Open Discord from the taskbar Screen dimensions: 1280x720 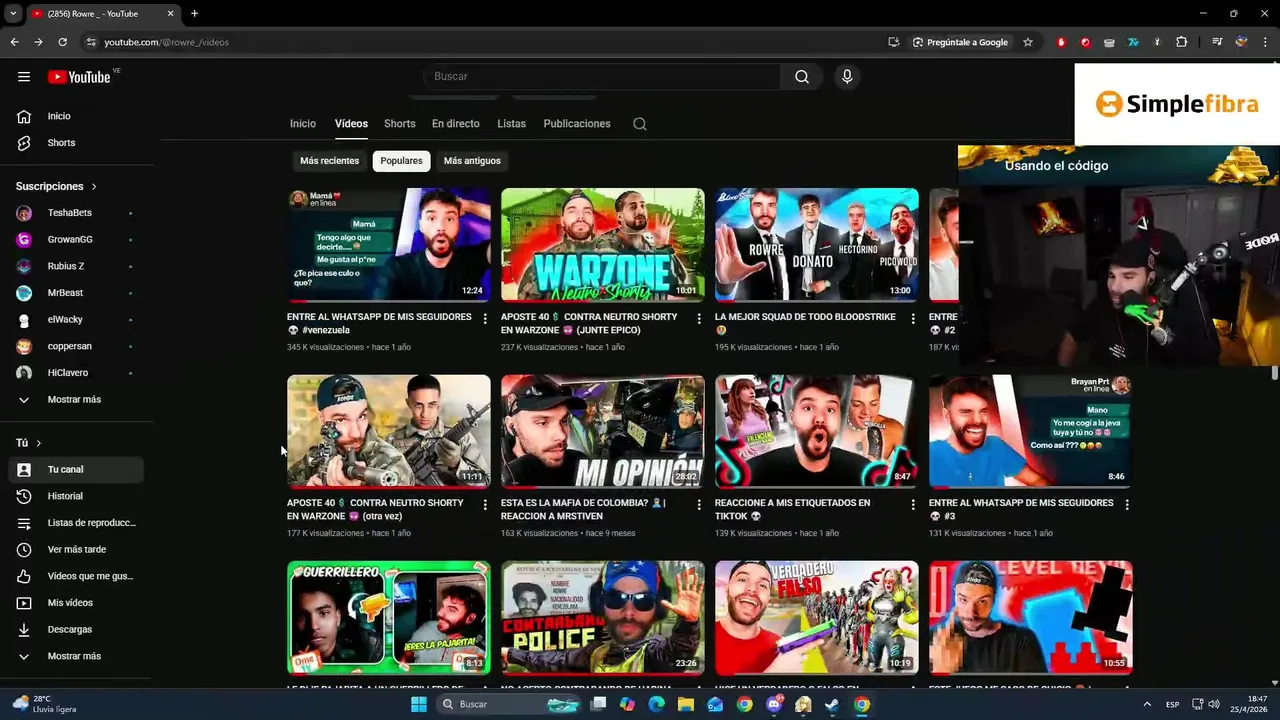click(x=774, y=704)
